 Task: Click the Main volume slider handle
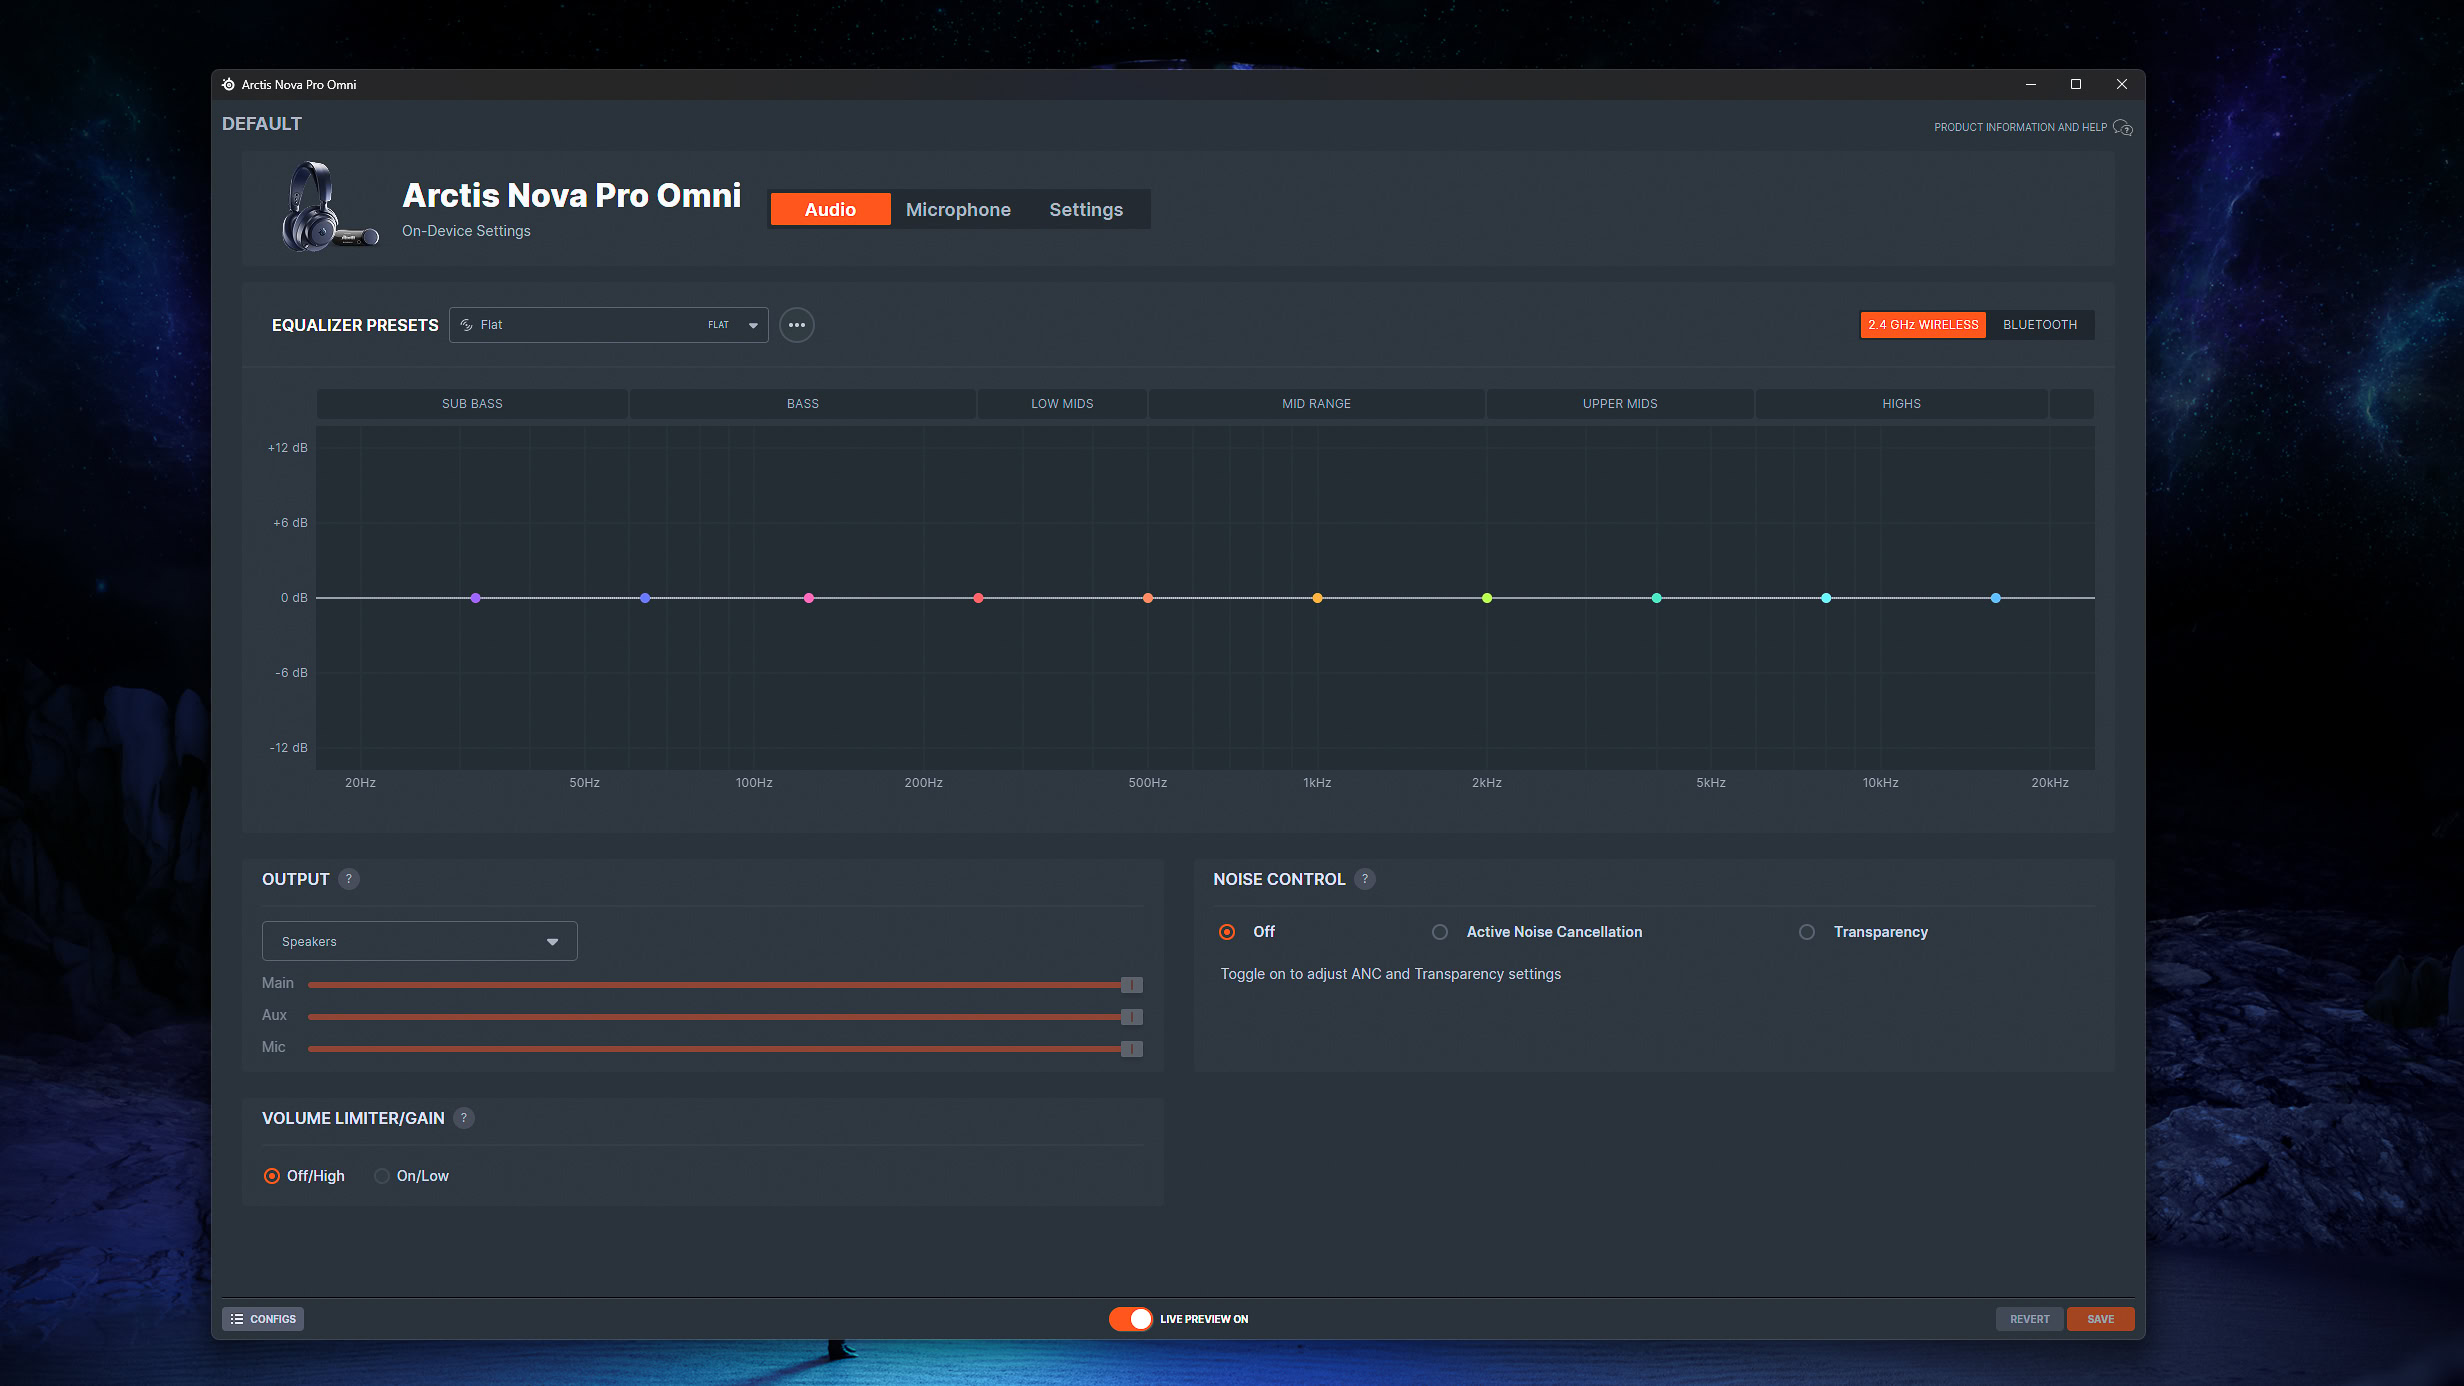1131,985
